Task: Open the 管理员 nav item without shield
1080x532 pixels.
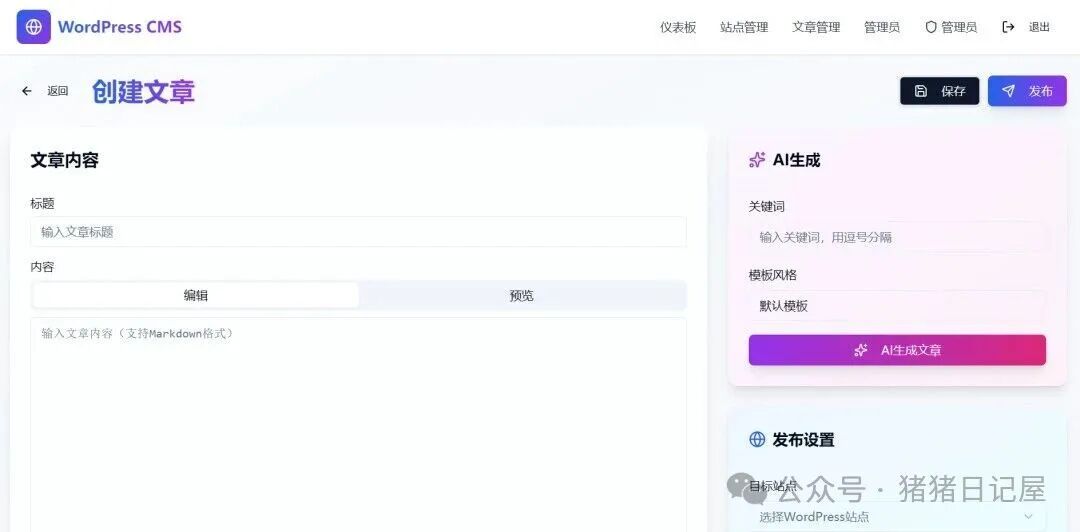Action: coord(882,28)
